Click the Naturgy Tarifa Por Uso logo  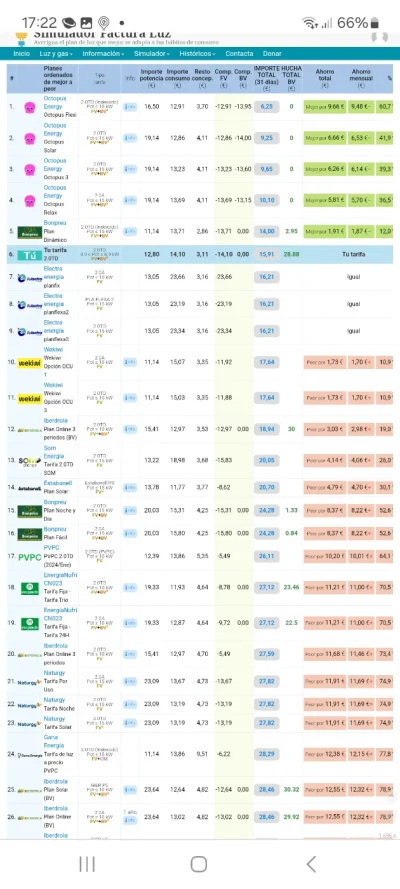click(29, 682)
